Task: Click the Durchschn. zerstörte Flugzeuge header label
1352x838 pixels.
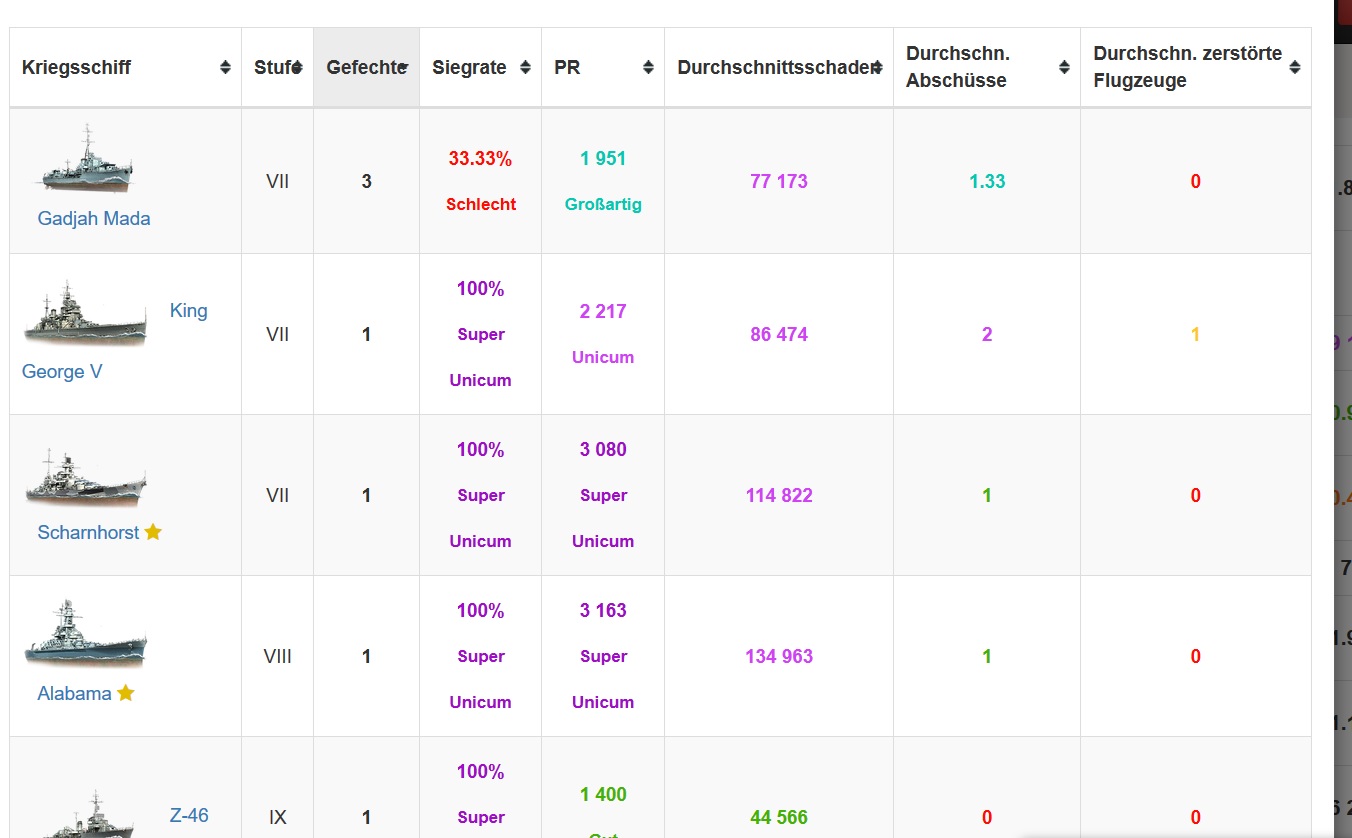Action: [x=1187, y=67]
